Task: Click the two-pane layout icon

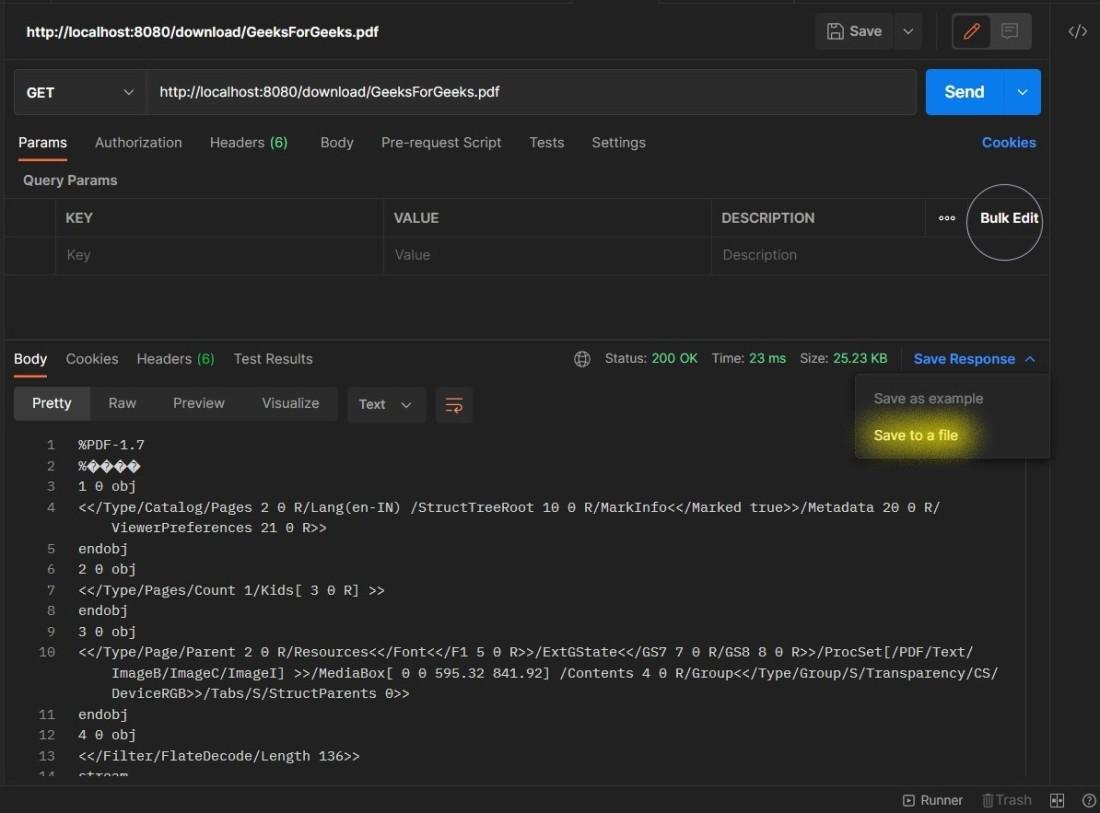Action: (1057, 800)
